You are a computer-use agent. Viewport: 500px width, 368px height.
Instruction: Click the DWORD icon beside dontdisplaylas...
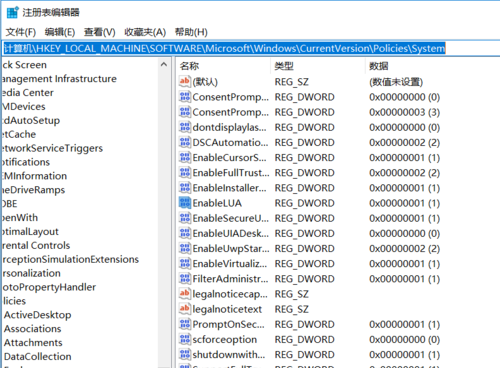185,127
